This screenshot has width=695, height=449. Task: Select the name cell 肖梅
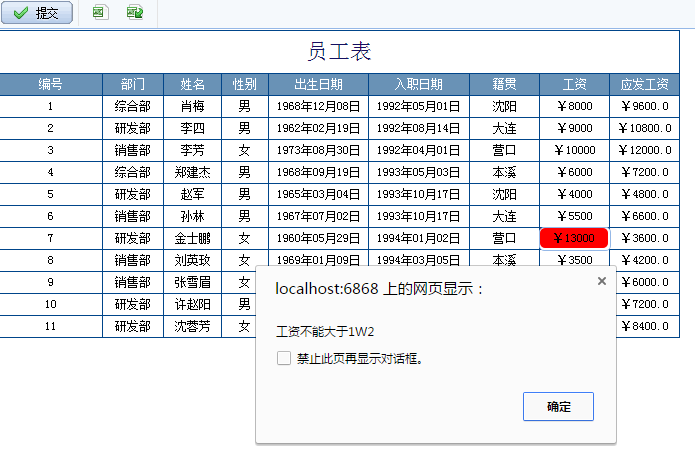(192, 106)
